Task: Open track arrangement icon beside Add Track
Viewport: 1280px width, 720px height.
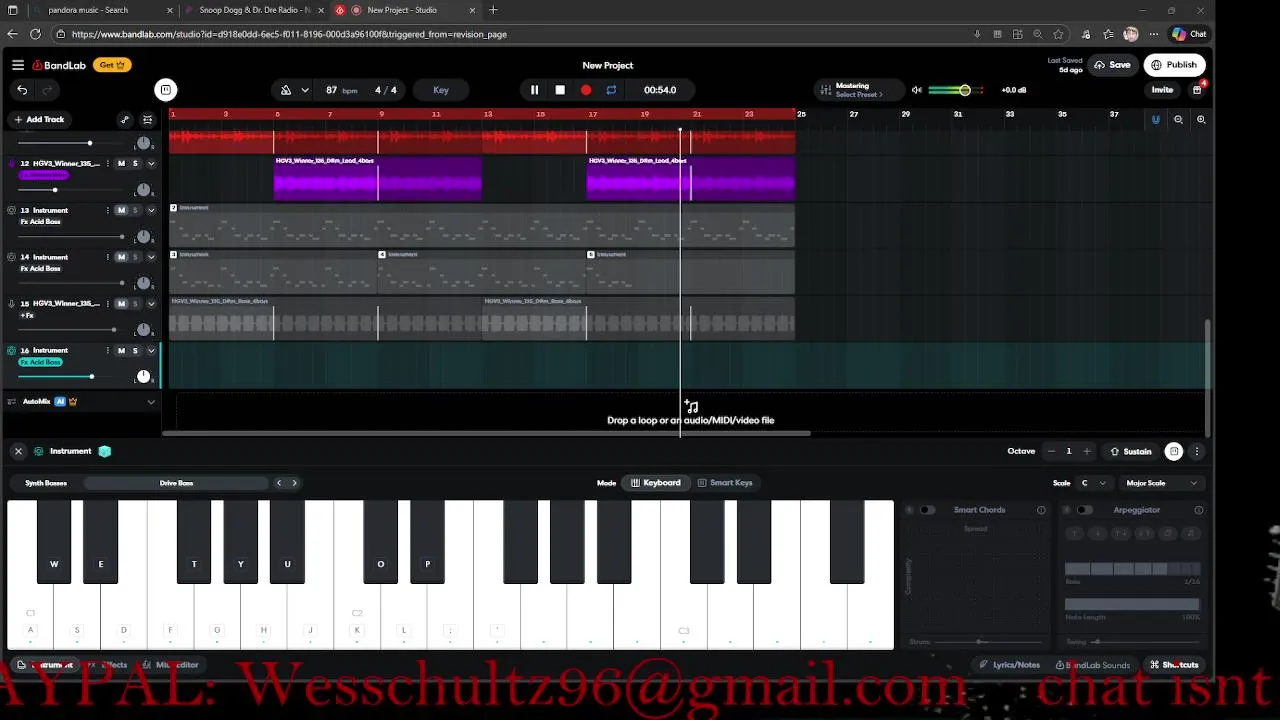Action: pyautogui.click(x=147, y=119)
